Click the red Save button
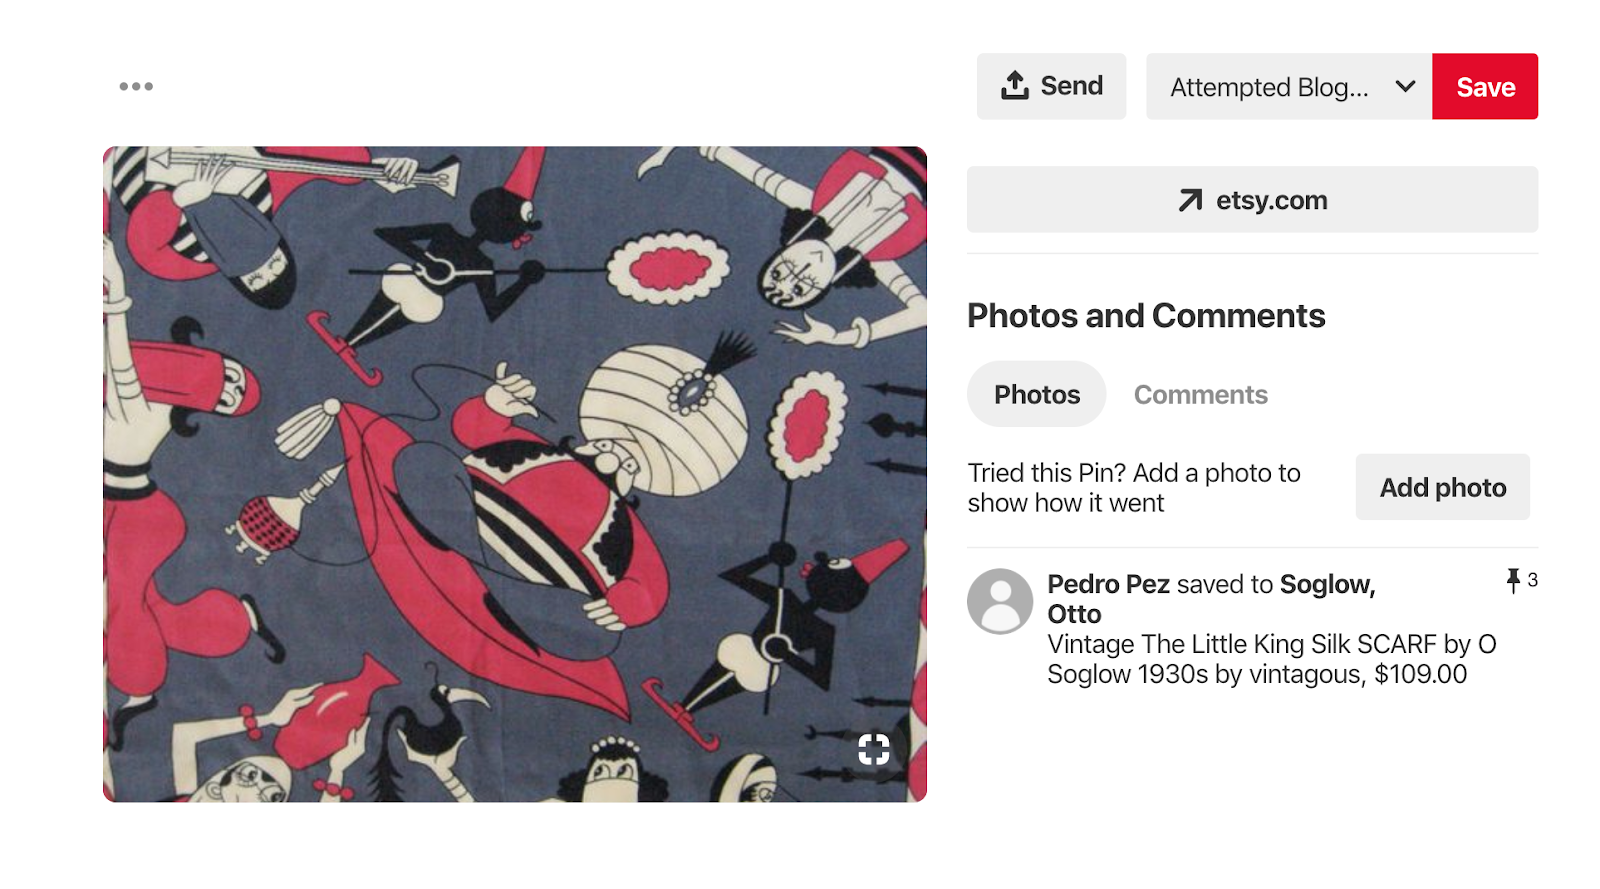1600x889 pixels. pos(1485,86)
